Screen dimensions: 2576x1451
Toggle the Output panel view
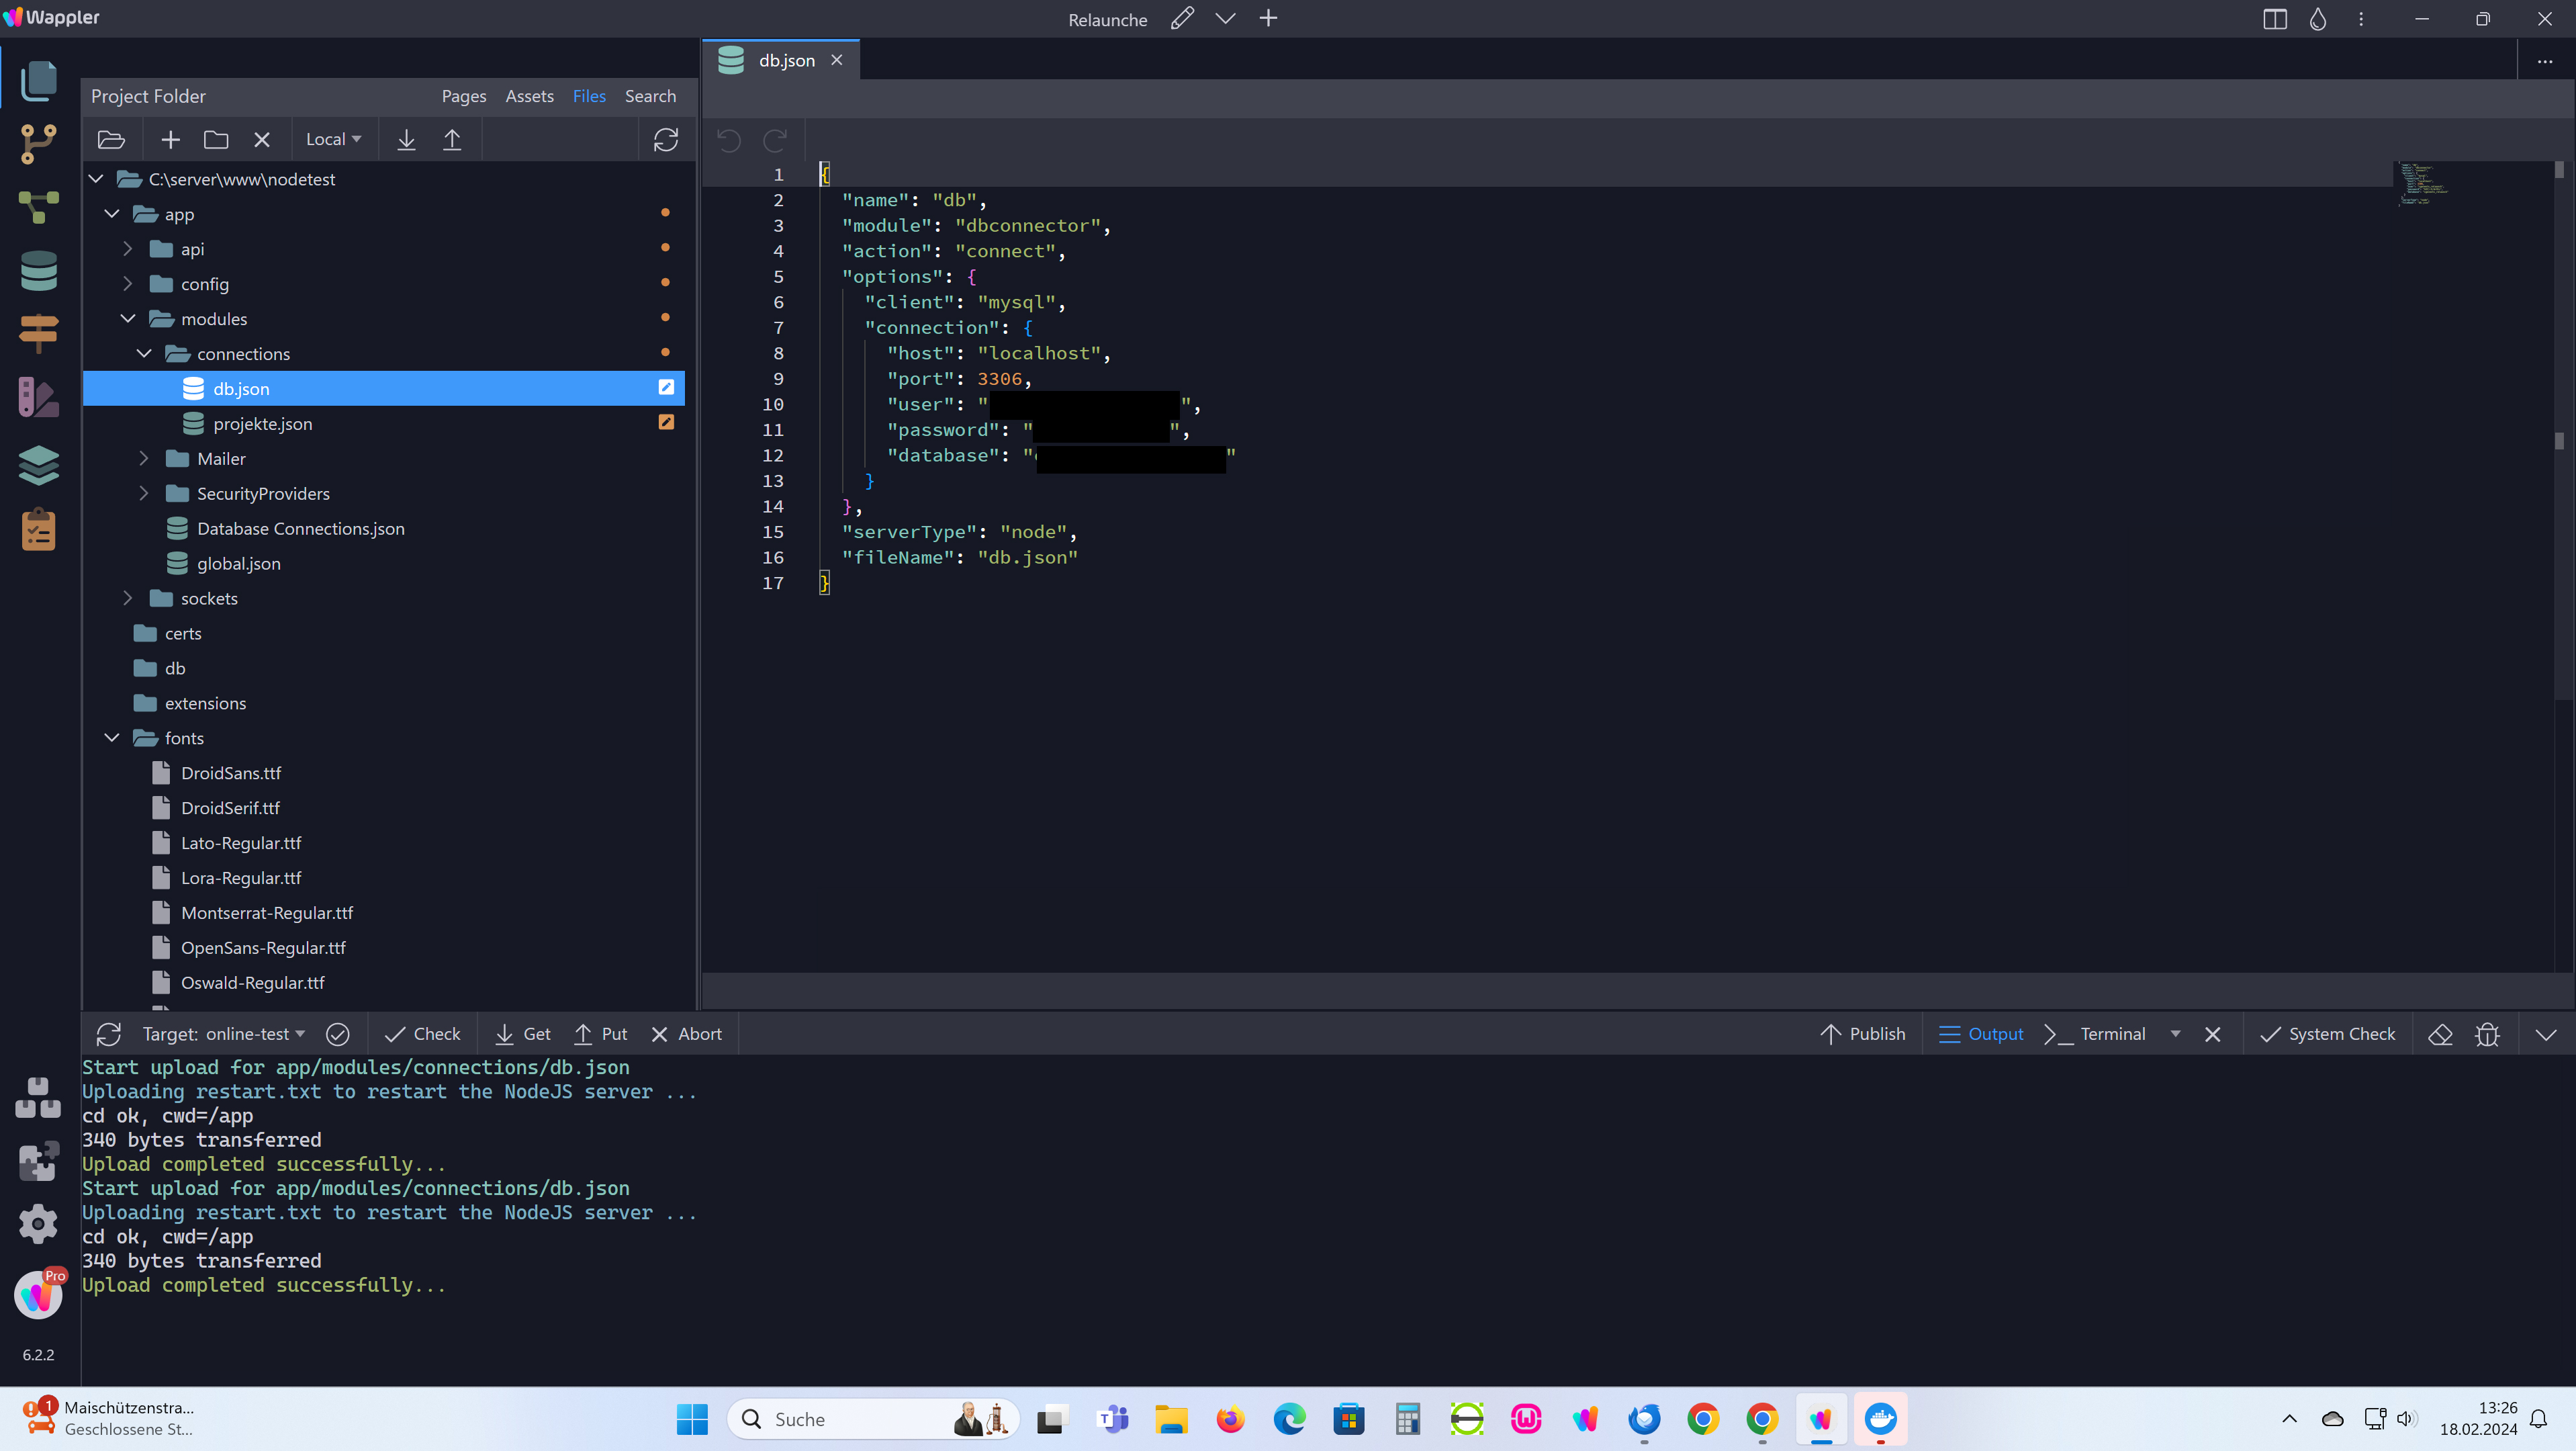1981,1034
